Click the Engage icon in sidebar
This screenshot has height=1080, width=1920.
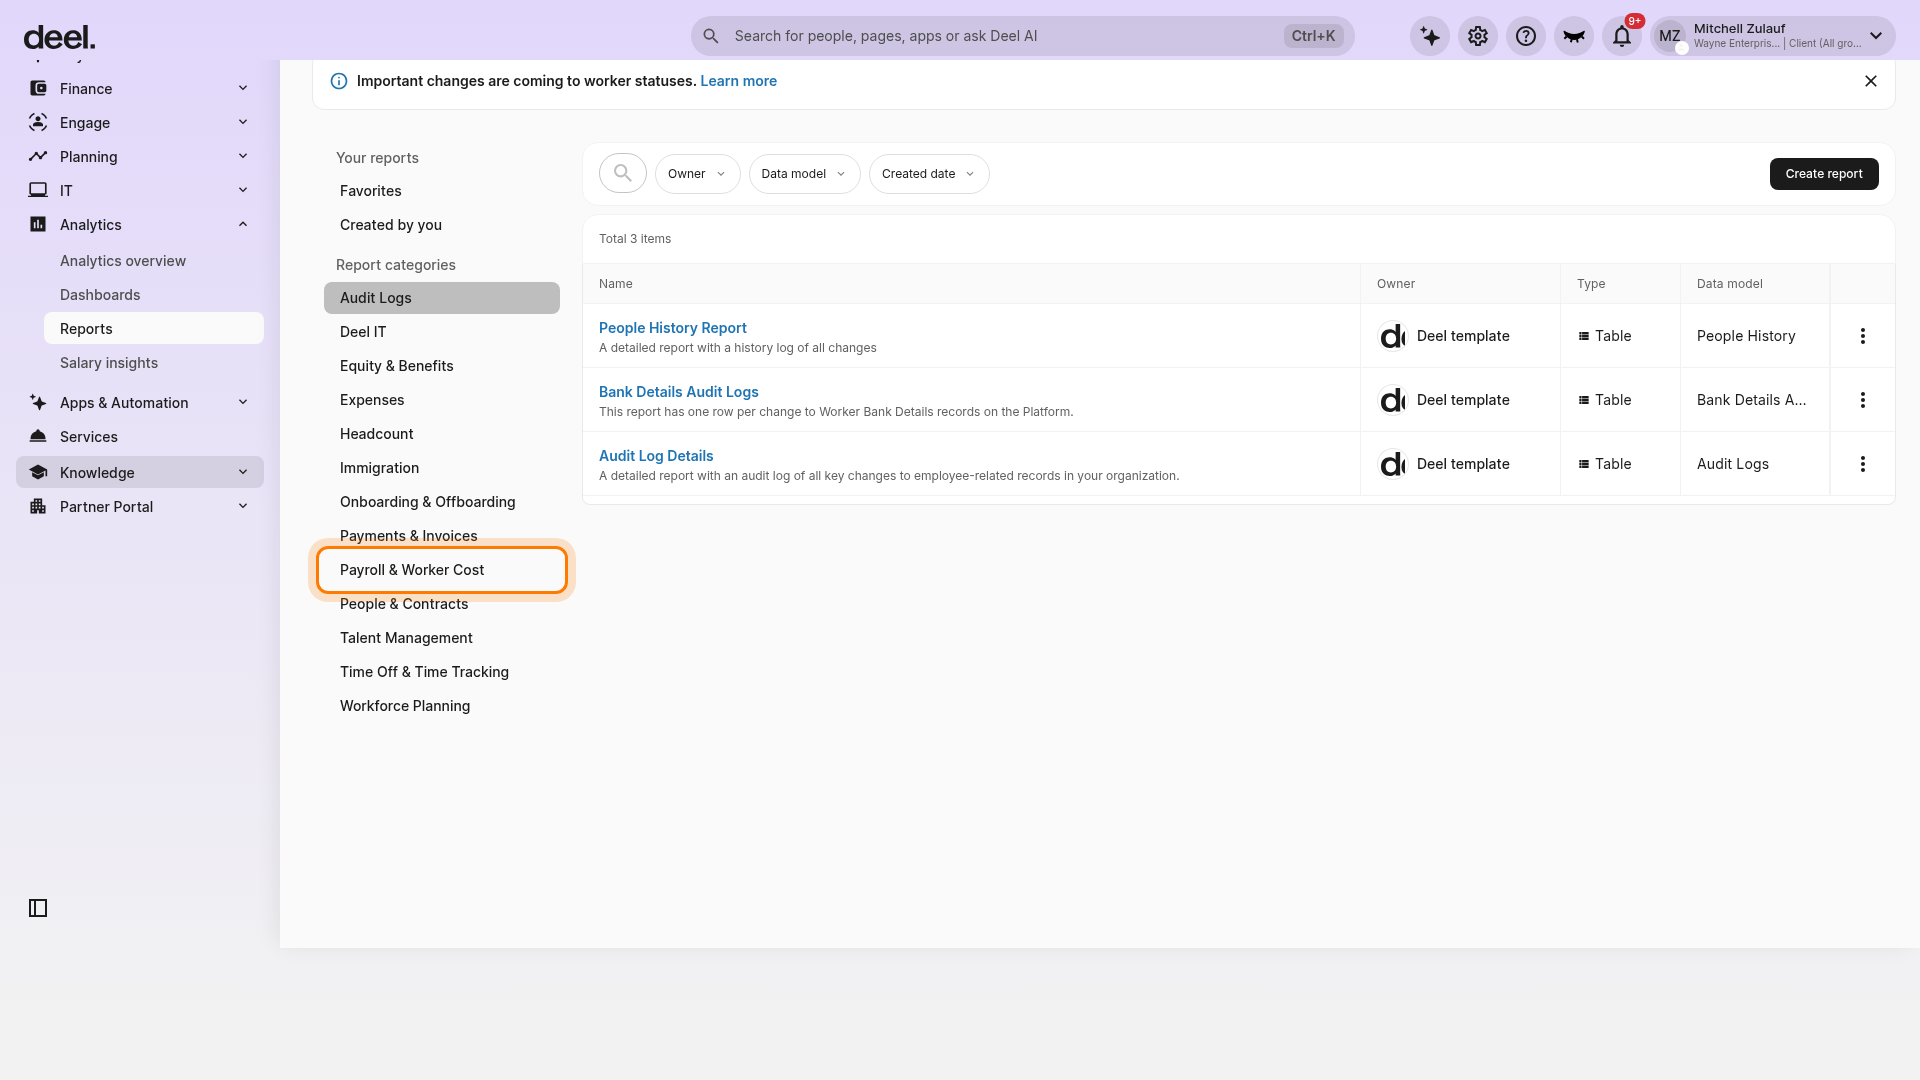[x=38, y=122]
